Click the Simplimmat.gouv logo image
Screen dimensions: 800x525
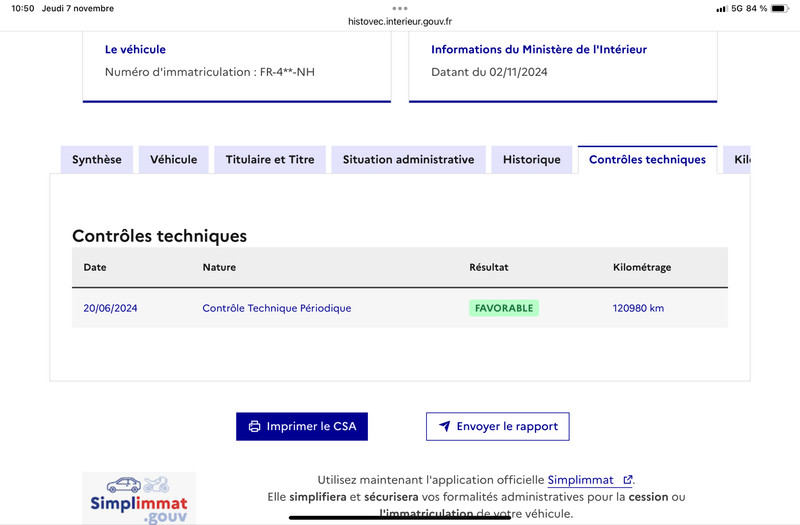point(139,498)
